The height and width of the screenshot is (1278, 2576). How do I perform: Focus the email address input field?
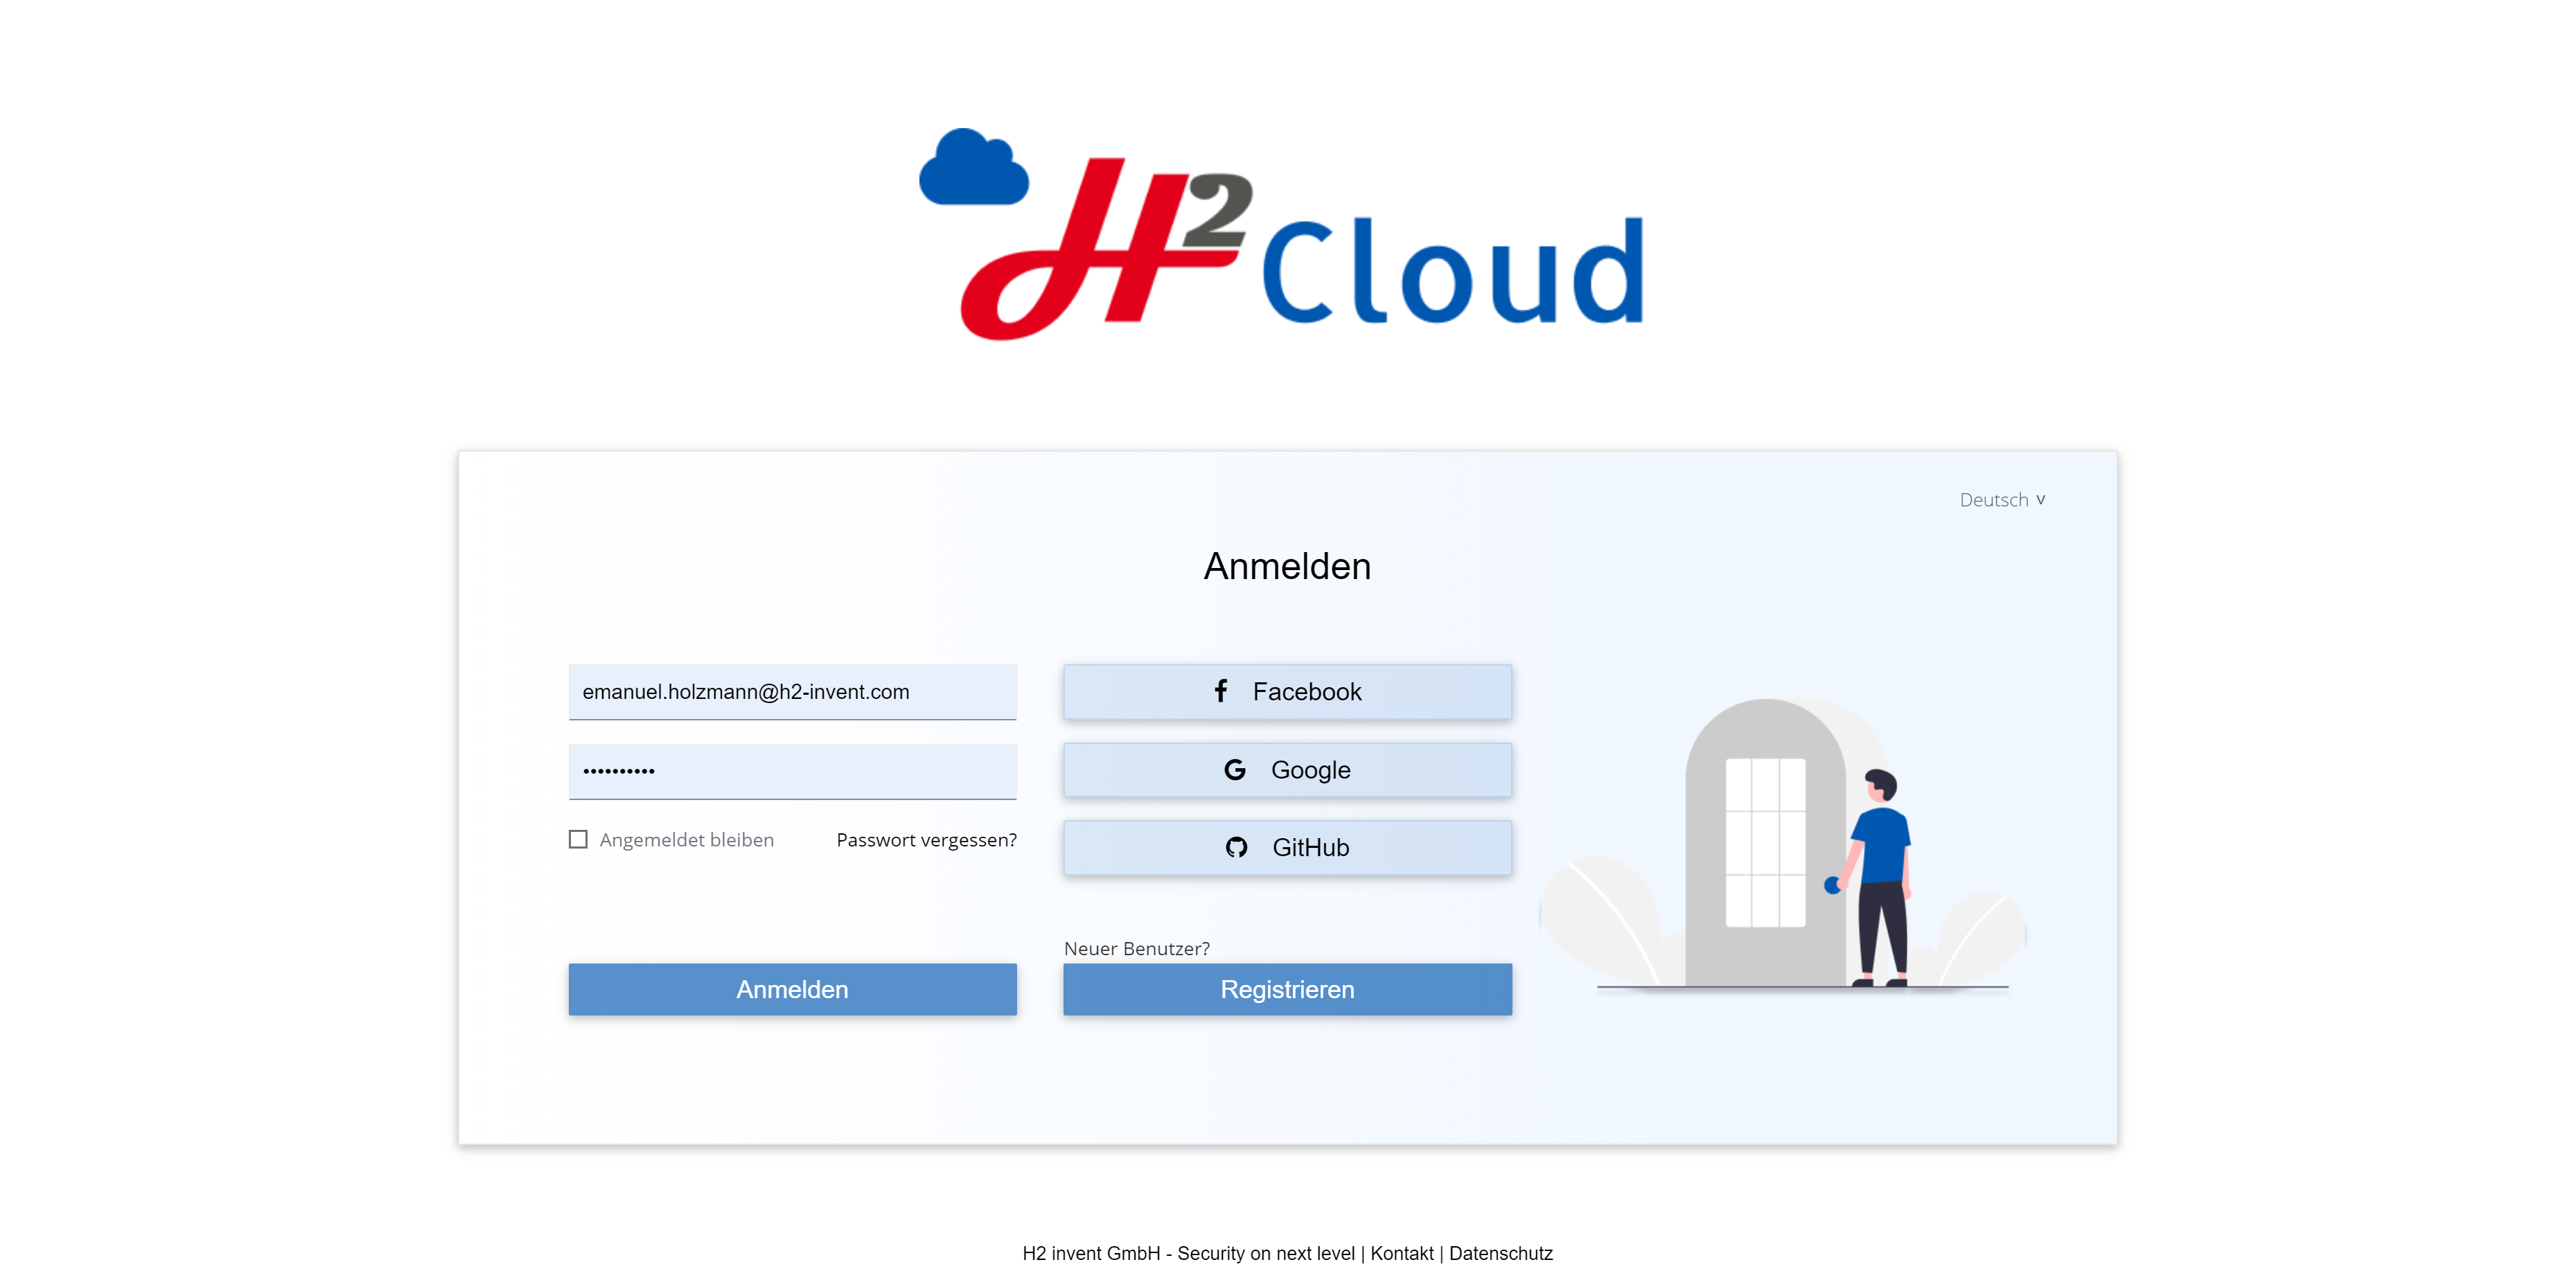click(x=792, y=691)
